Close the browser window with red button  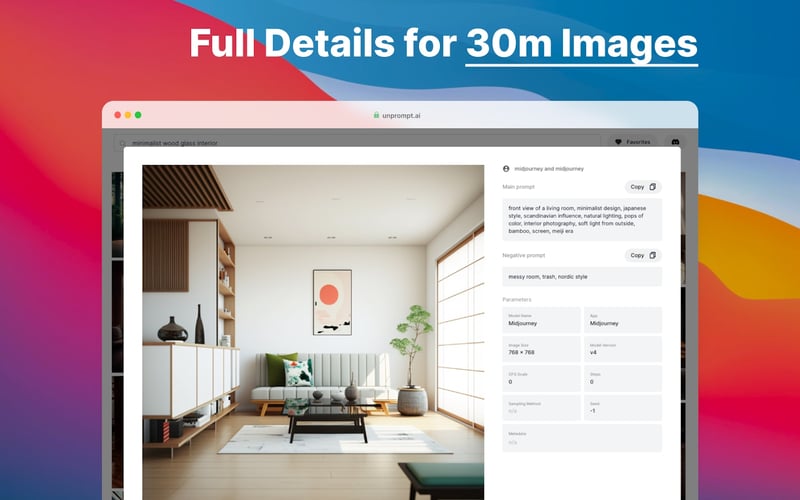pos(117,115)
